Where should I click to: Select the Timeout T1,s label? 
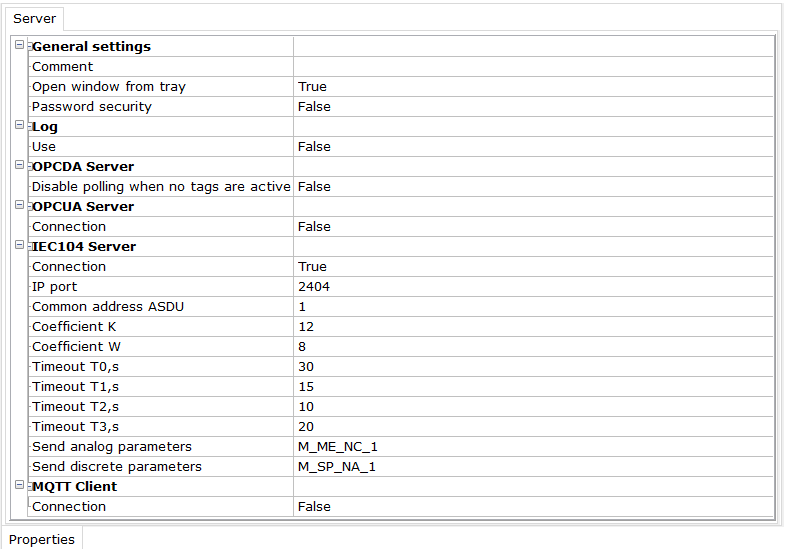pyautogui.click(x=76, y=387)
